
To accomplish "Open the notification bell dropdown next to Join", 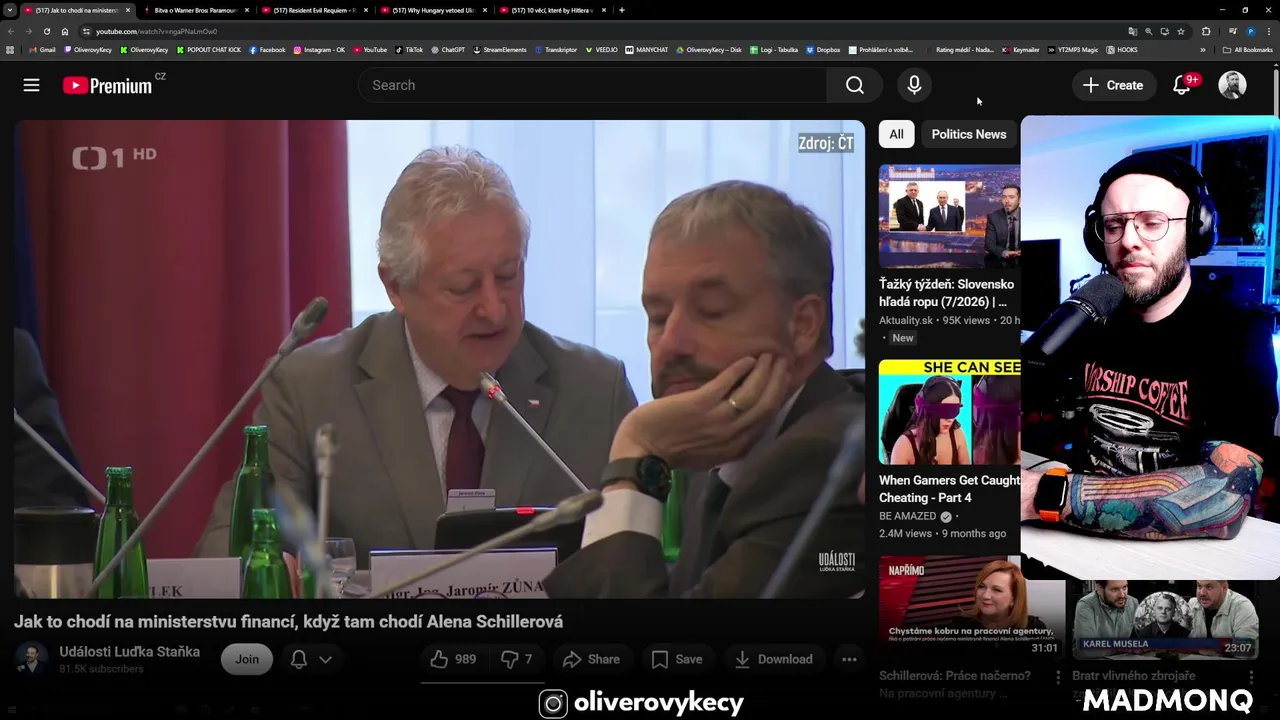I will [x=311, y=659].
